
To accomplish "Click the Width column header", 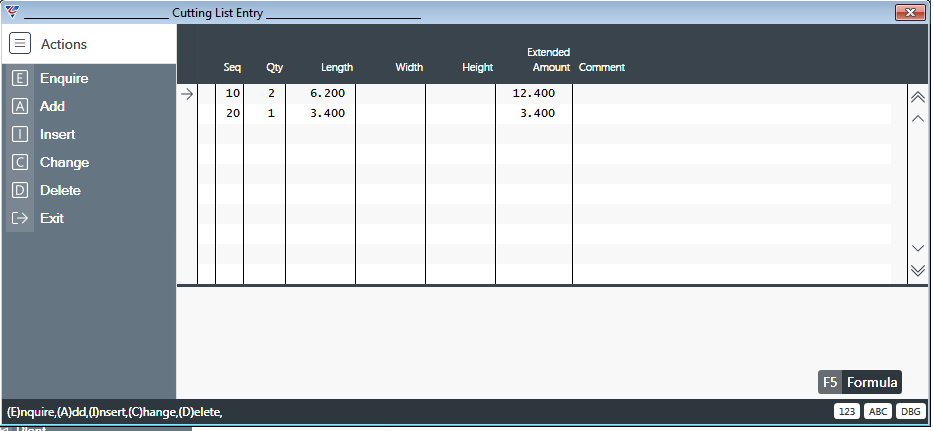I will tap(409, 67).
